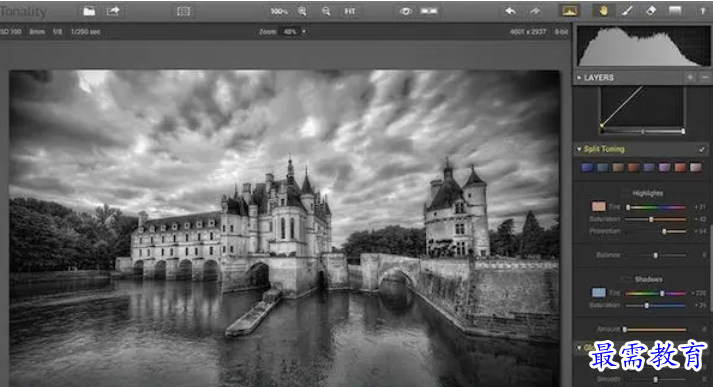Click the 8-bit depth label

coord(561,32)
